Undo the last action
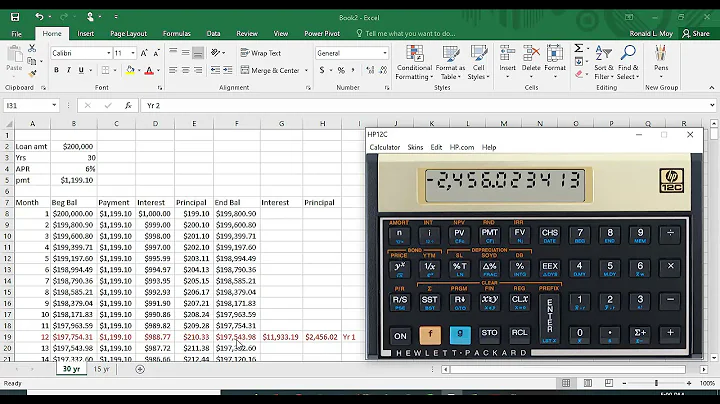Screen dimensions: 720x404 [x=39, y=17]
